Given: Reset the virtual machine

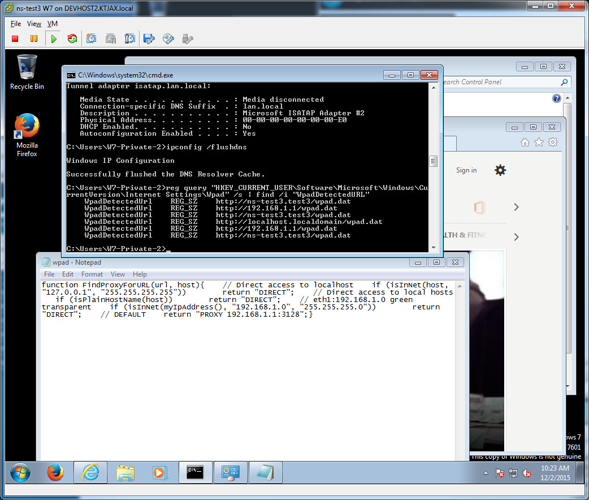Looking at the screenshot, I should click(x=72, y=39).
